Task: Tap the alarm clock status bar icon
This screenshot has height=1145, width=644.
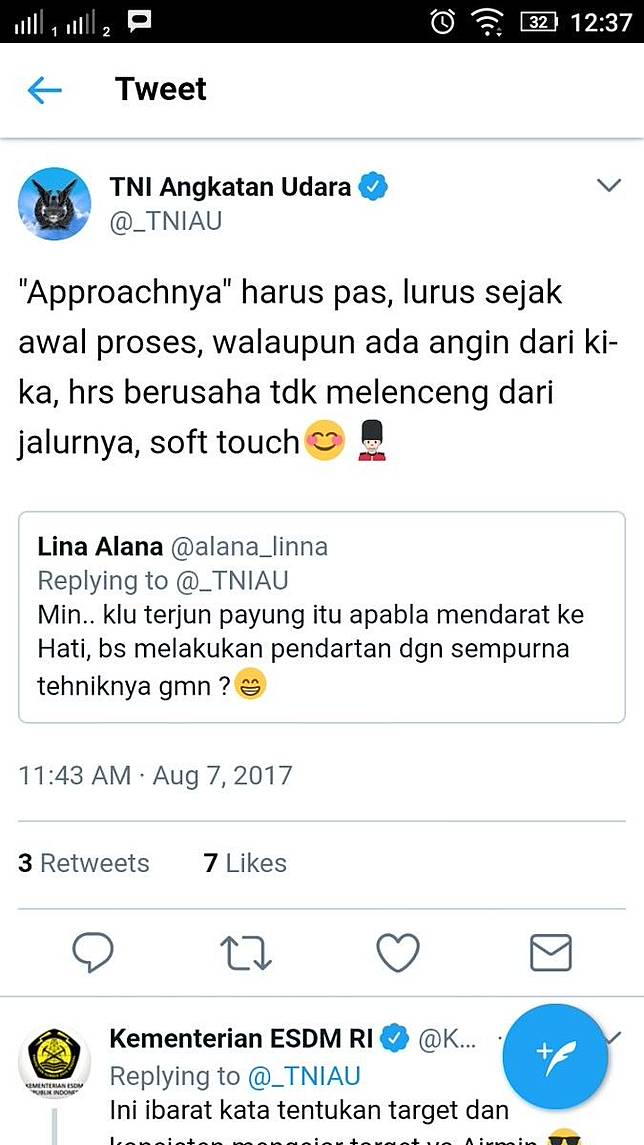Action: tap(442, 22)
